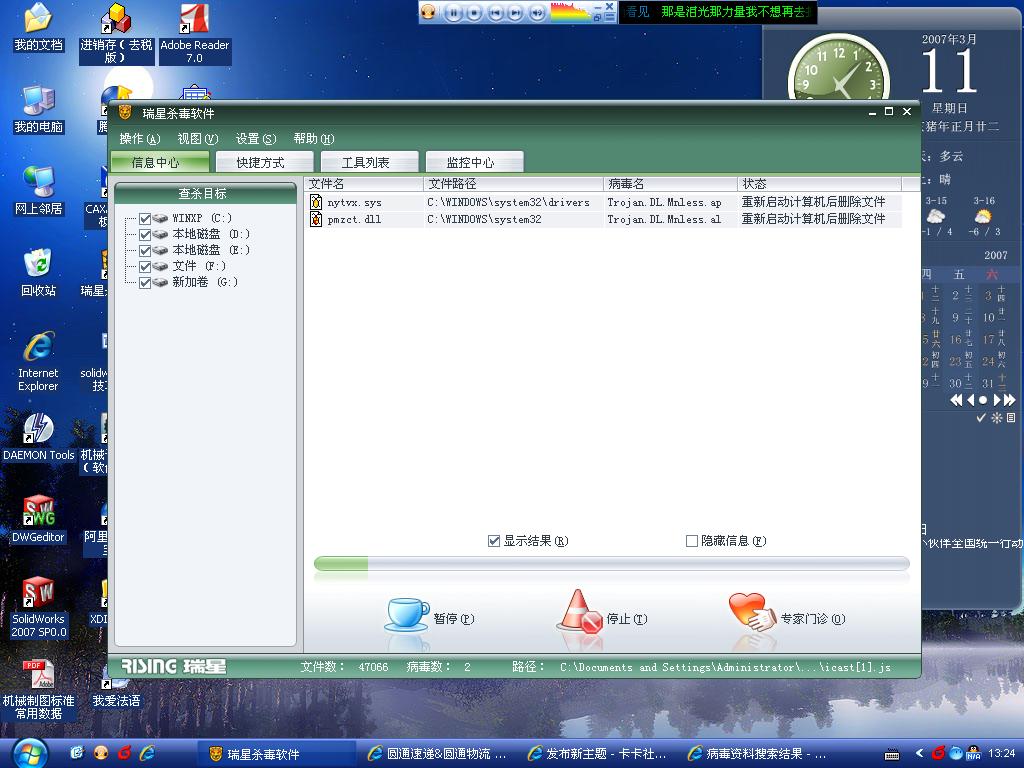Uncheck the 新加卷 (G:) drive checkbox
This screenshot has height=768, width=1024.
point(146,282)
